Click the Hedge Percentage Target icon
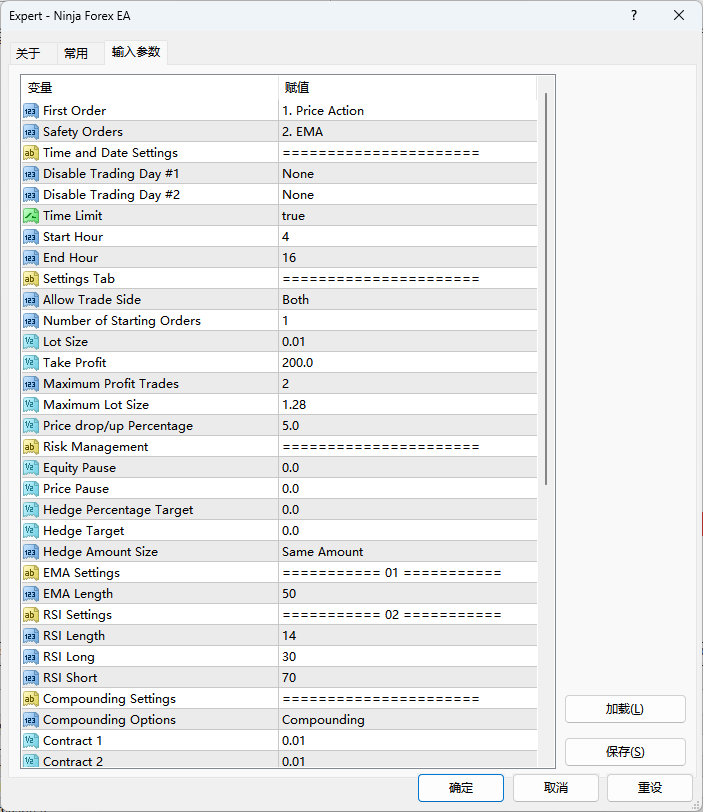703x812 pixels. (31, 510)
